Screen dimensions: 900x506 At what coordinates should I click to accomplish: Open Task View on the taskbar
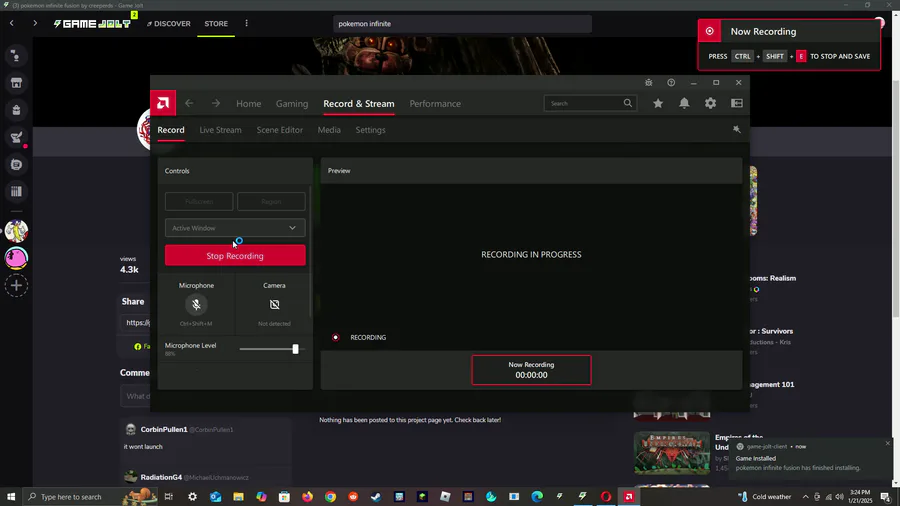point(168,497)
